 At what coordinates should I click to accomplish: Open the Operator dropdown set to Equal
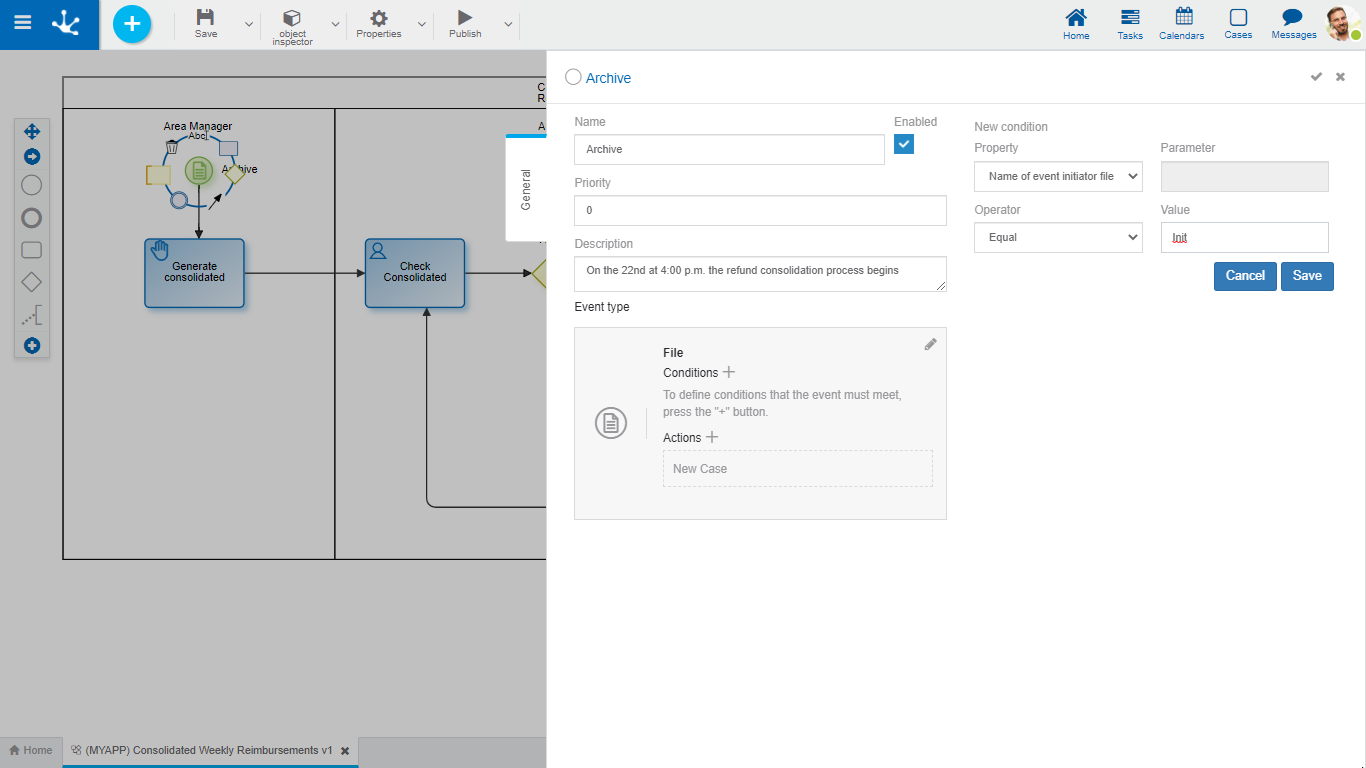pos(1058,237)
